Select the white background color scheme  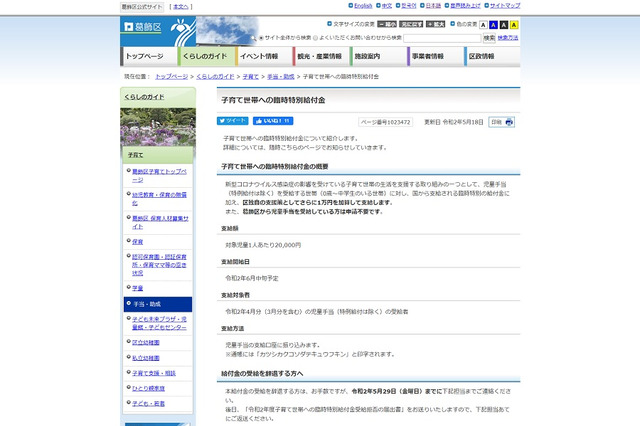483,25
